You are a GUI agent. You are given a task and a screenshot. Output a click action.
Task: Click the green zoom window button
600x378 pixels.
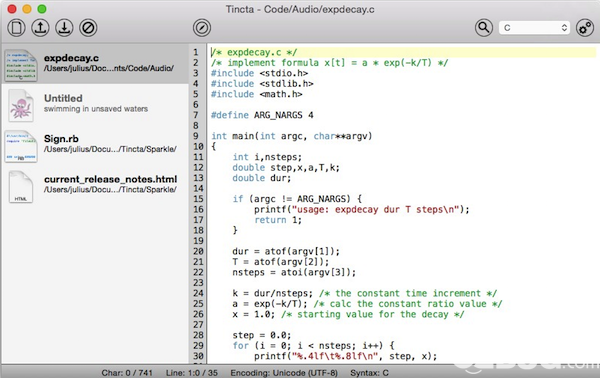pos(42,9)
